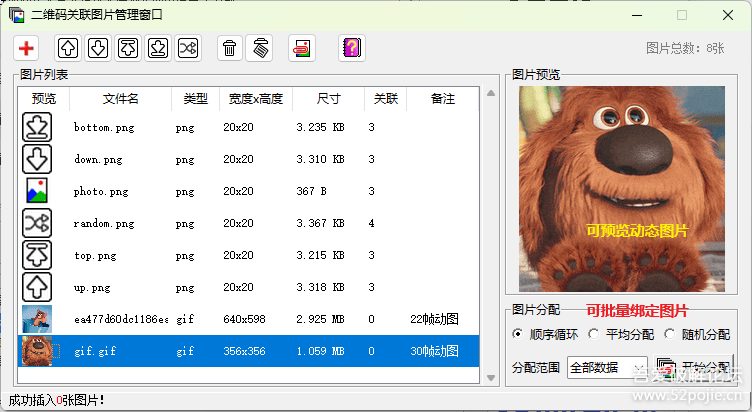This screenshot has width=752, height=412.
Task: Sort list by 尺寸 column header
Action: [328, 99]
